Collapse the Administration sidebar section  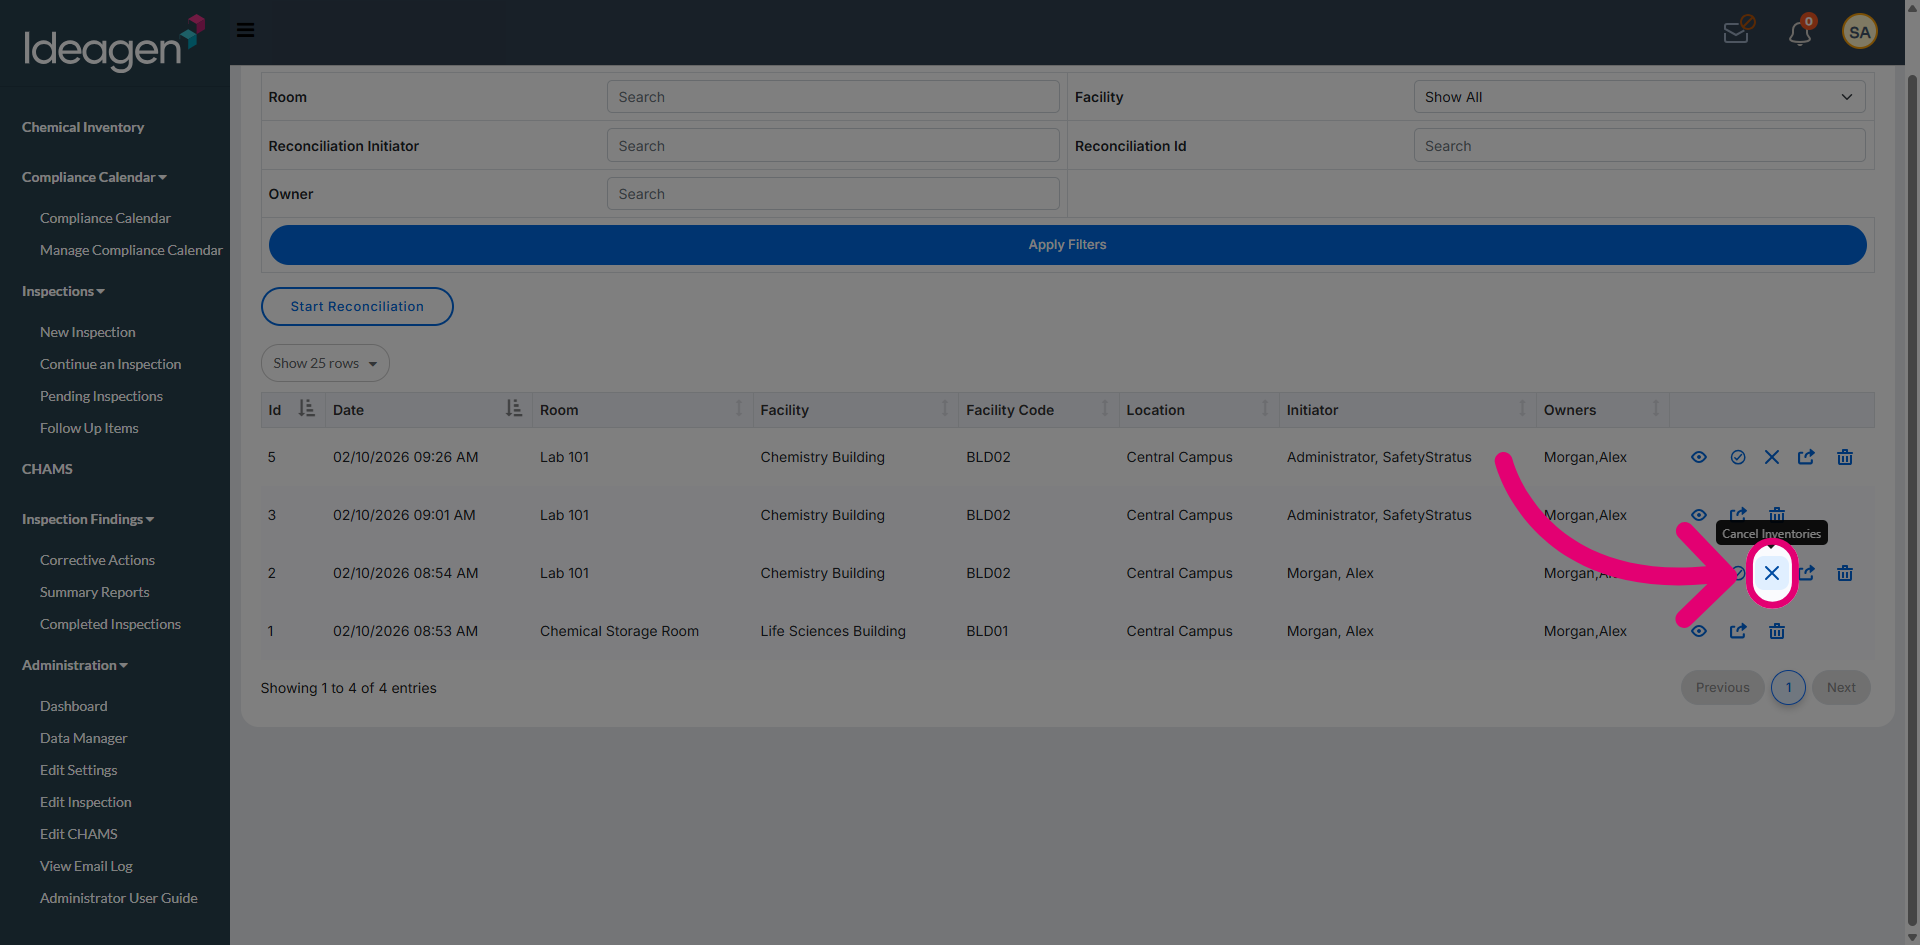pos(75,665)
